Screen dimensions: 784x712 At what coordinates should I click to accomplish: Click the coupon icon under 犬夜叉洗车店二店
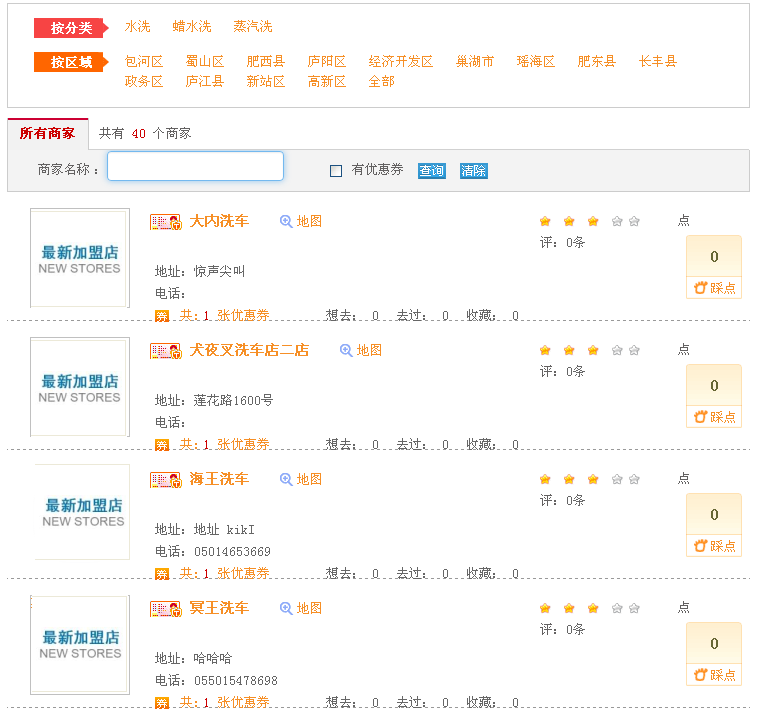pos(162,445)
